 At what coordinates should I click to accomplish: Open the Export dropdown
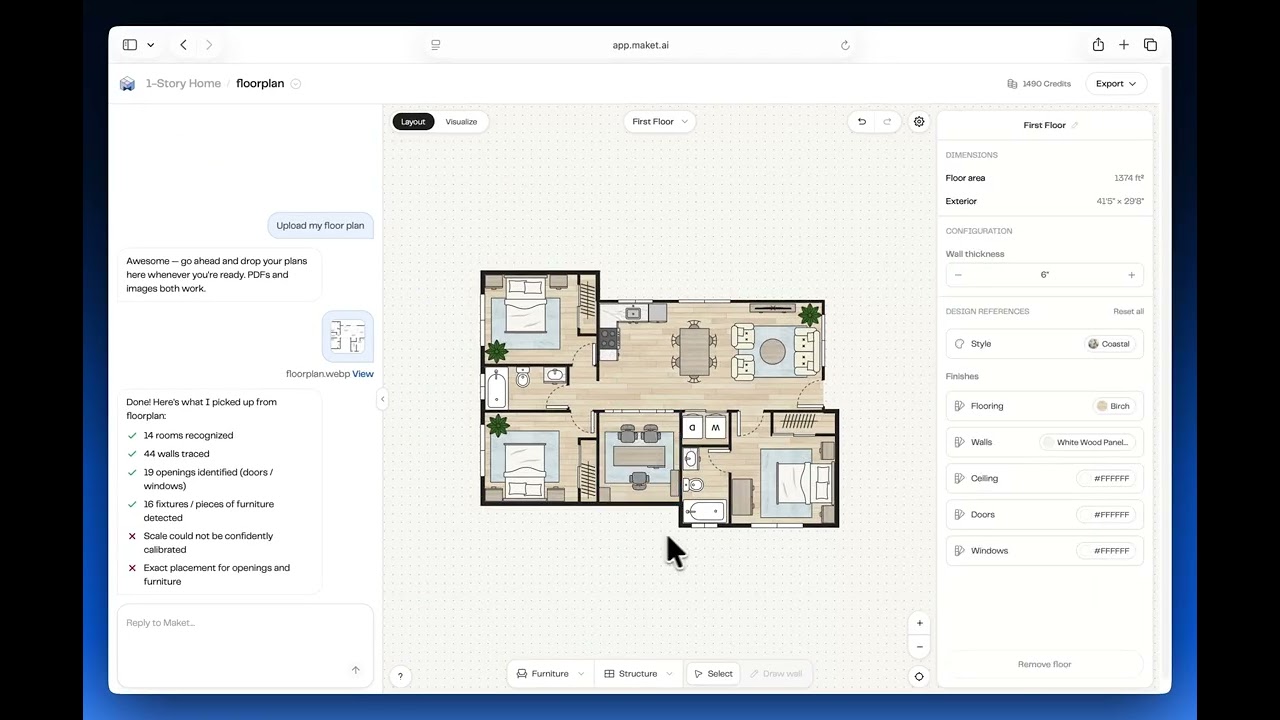click(x=1116, y=84)
